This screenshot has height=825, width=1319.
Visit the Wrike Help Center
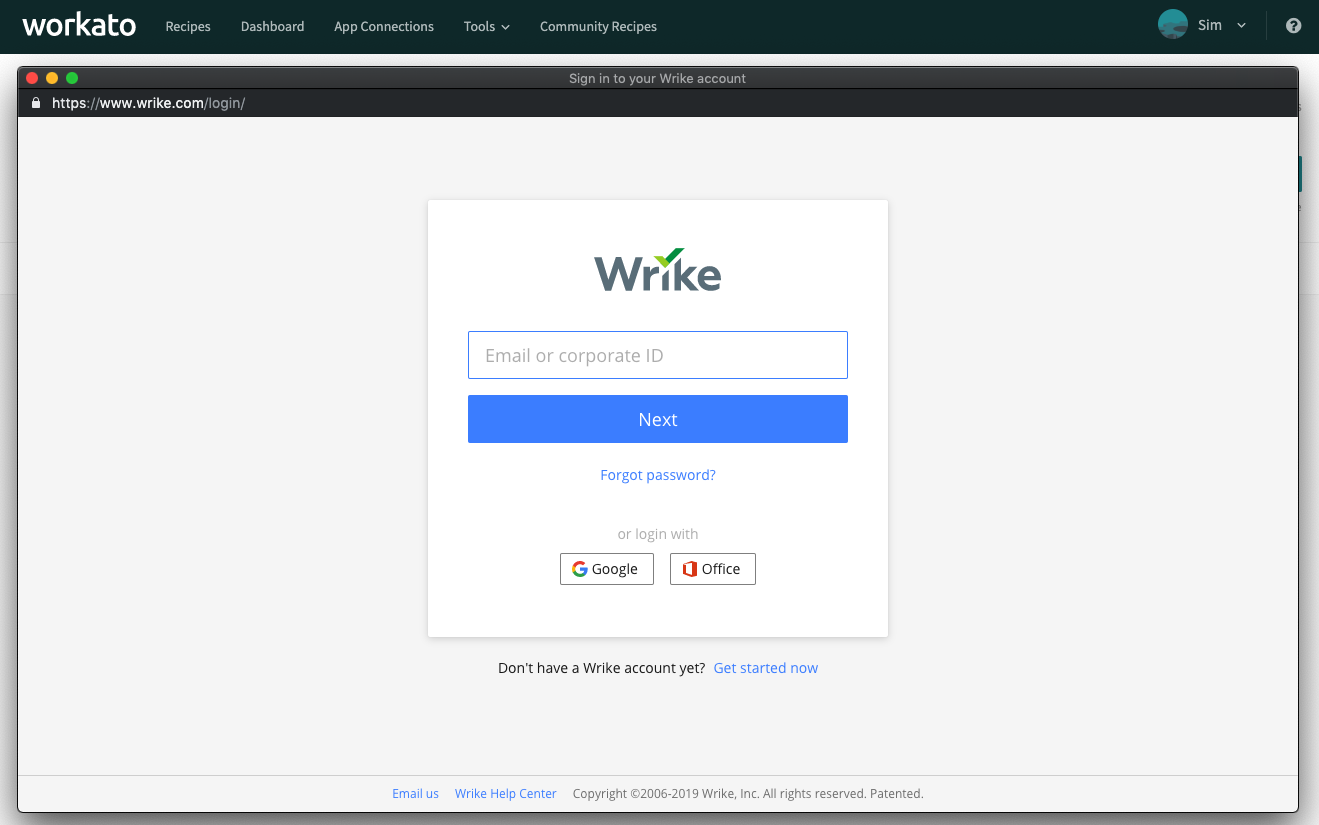click(505, 793)
